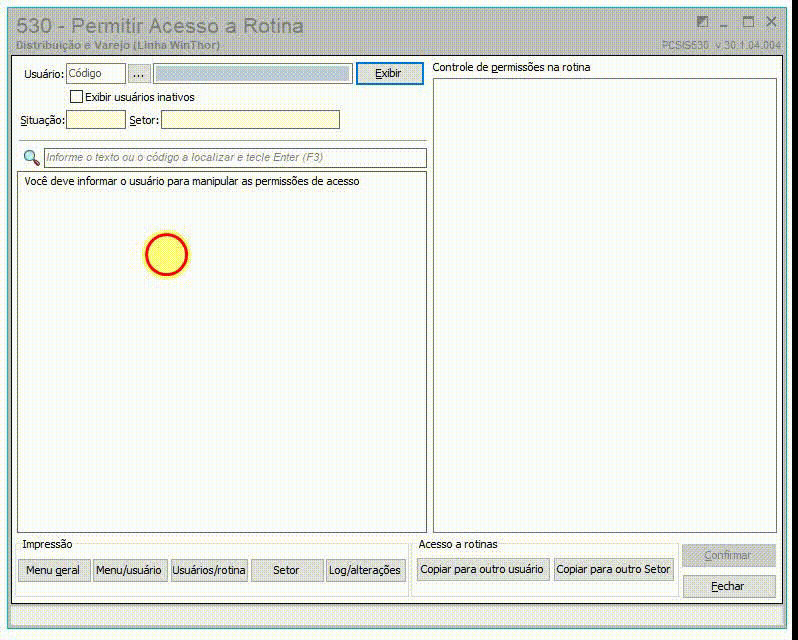Open user lookup with the ... button
The height and width of the screenshot is (640, 798).
tap(138, 74)
